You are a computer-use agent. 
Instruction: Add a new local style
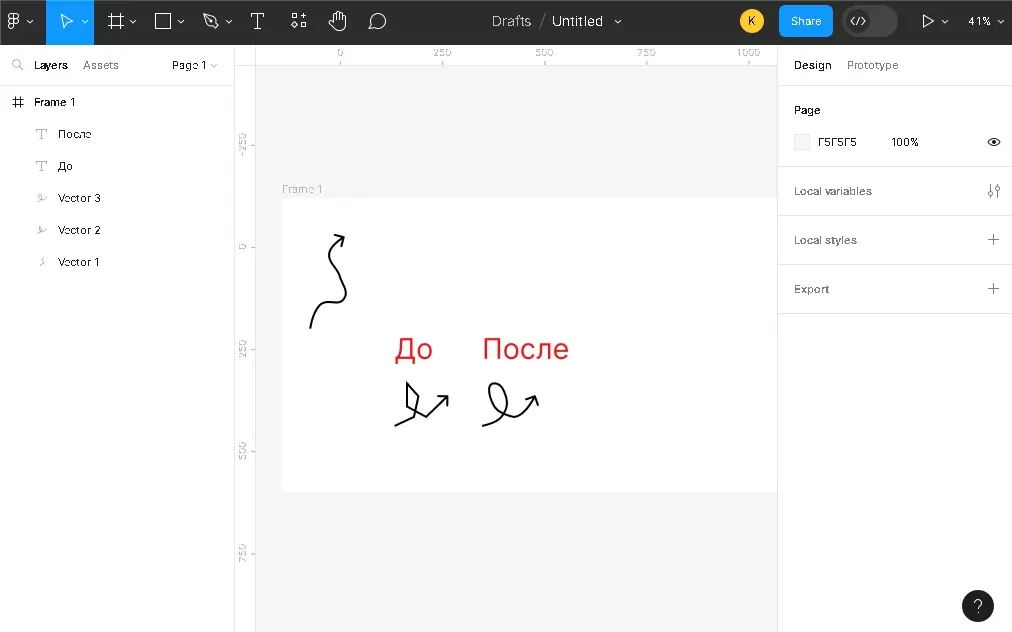(993, 240)
